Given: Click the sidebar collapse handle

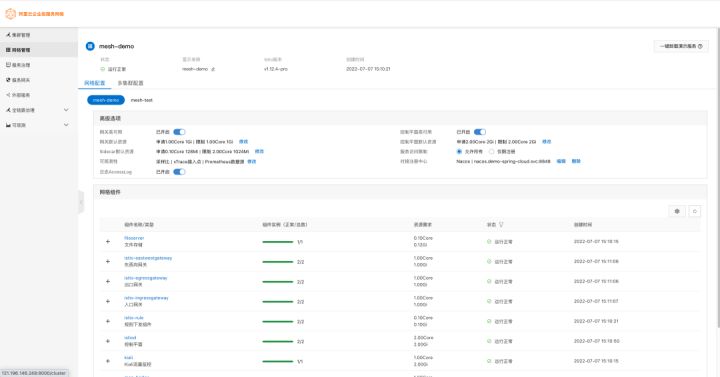Looking at the screenshot, I should (81, 202).
